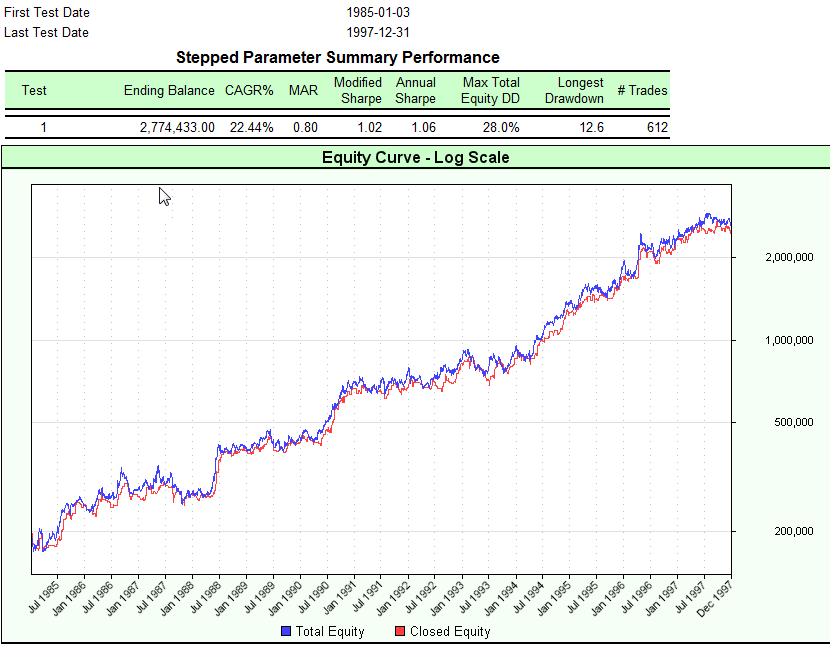Expand the Longest Drawdown column header
The width and height of the screenshot is (835, 660).
click(576, 90)
